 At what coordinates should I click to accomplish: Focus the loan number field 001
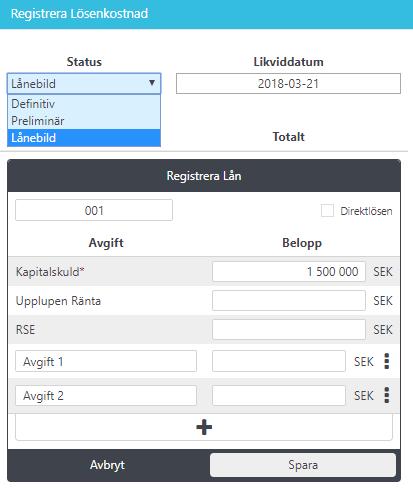tap(94, 210)
